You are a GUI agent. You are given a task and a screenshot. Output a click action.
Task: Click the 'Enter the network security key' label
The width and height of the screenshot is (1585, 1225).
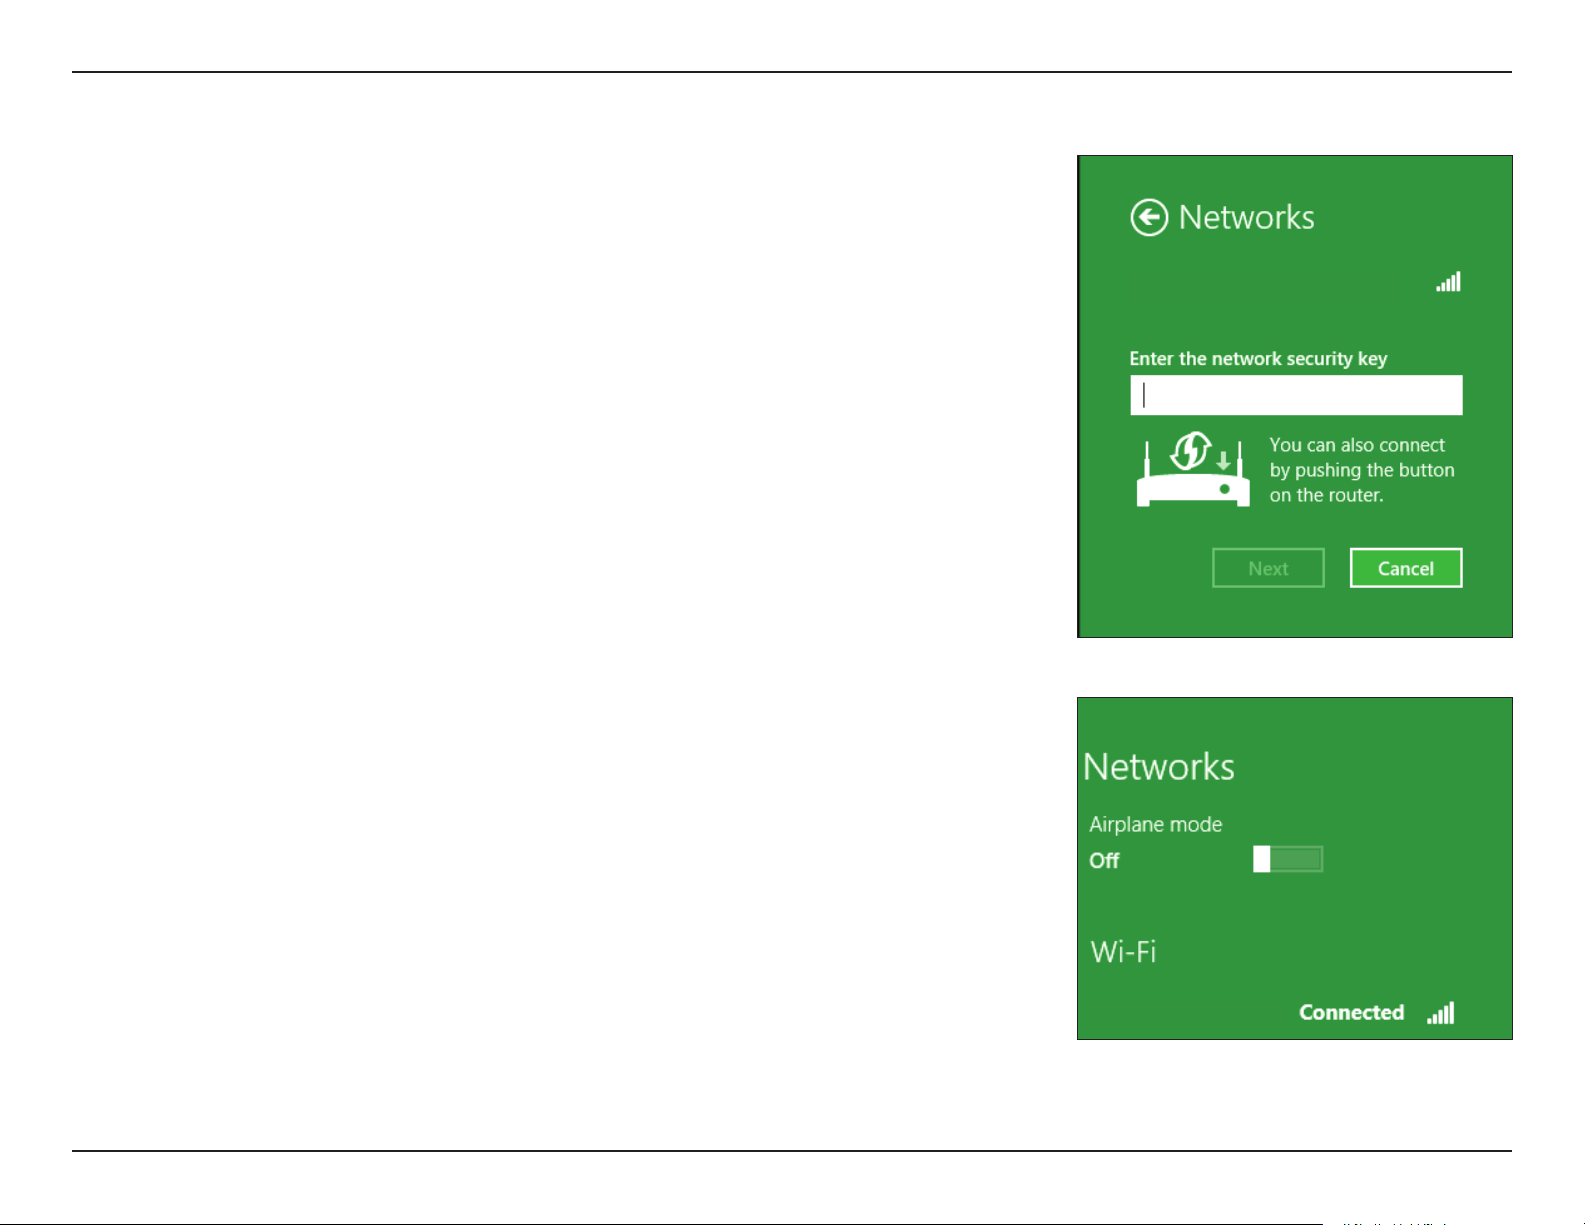tap(1258, 359)
